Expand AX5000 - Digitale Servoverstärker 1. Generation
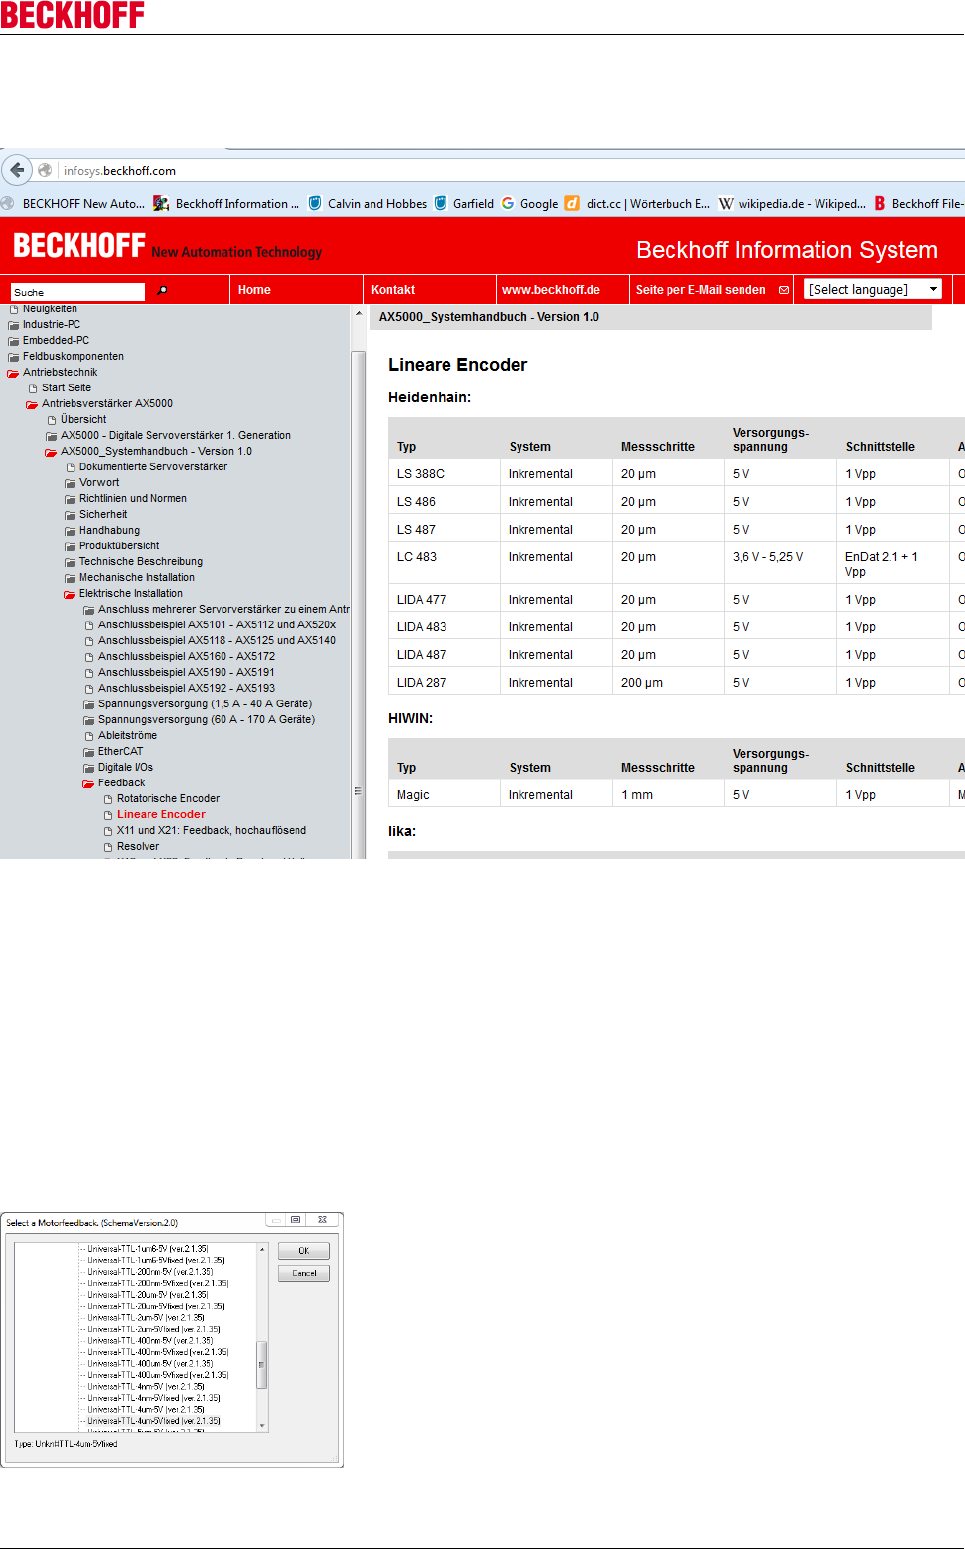The height and width of the screenshot is (1549, 965). click(x=52, y=436)
